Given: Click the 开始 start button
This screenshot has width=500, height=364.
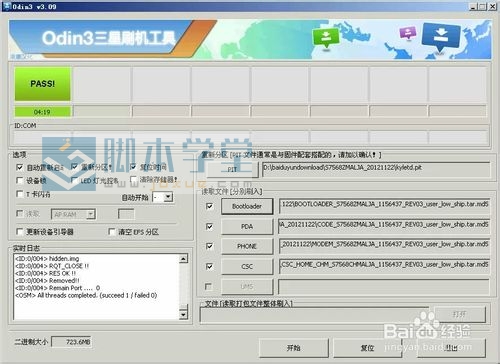Looking at the screenshot, I should (x=294, y=348).
